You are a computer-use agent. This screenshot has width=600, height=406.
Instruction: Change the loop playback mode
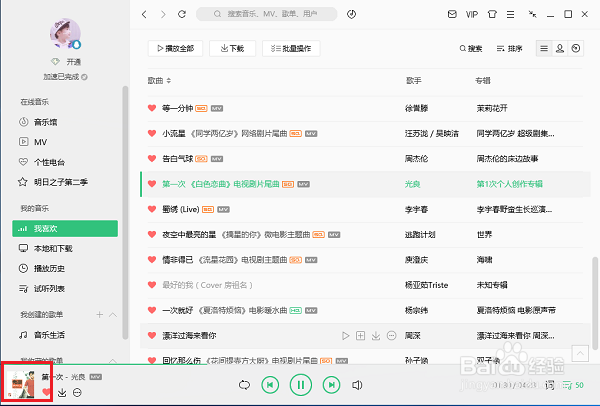coord(244,385)
